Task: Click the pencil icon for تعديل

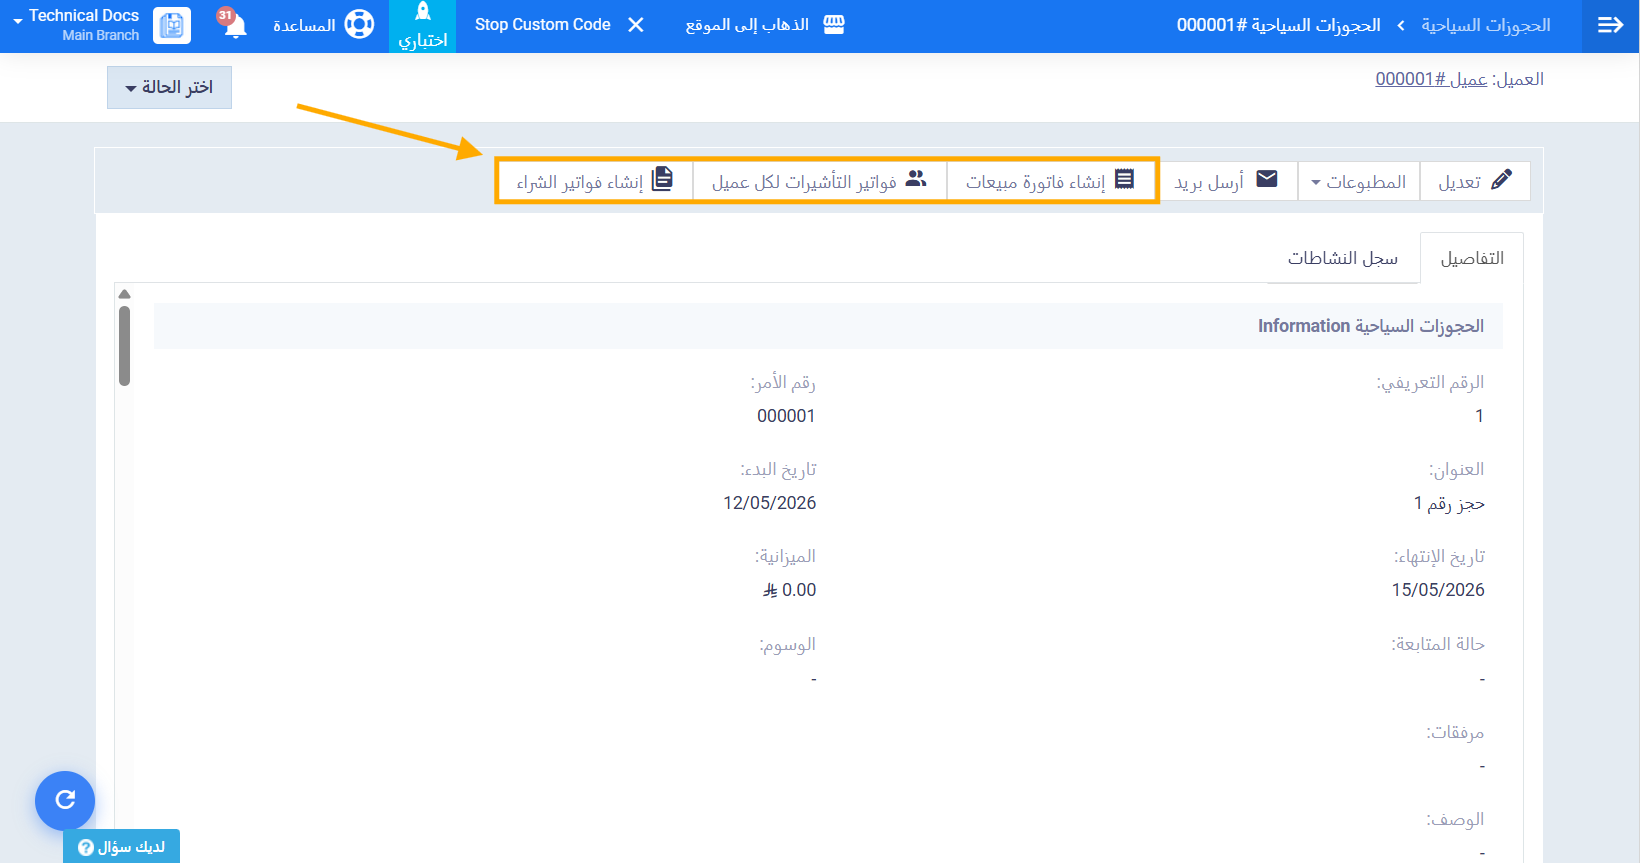Action: (1501, 180)
